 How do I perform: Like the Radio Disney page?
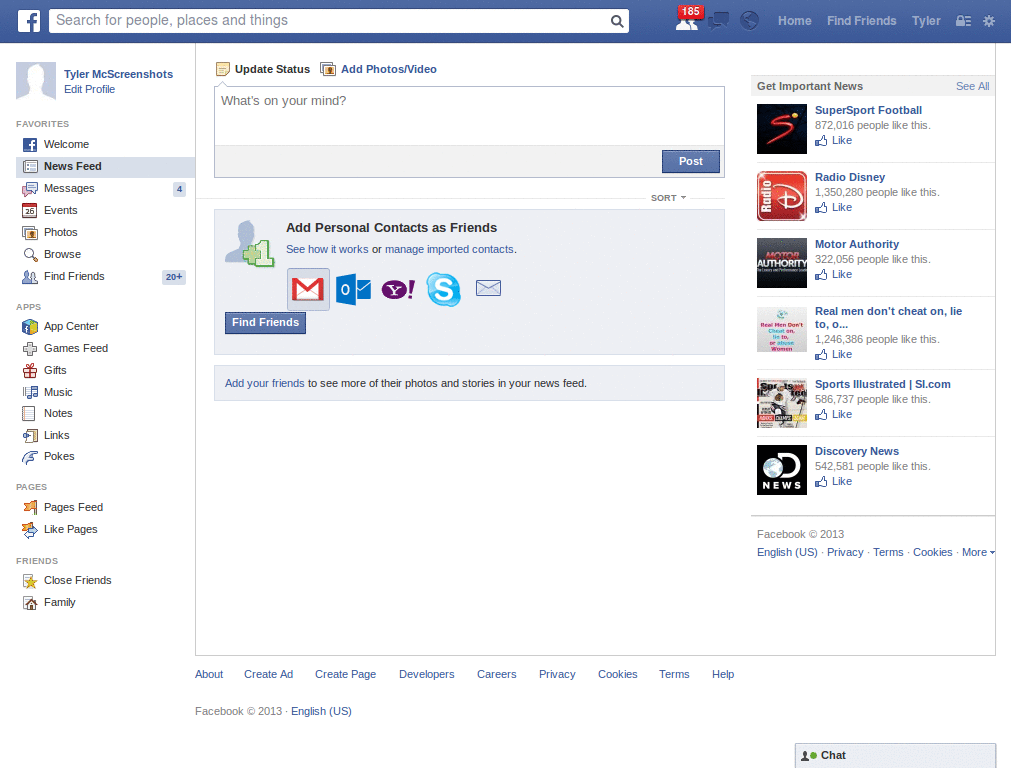pos(832,207)
